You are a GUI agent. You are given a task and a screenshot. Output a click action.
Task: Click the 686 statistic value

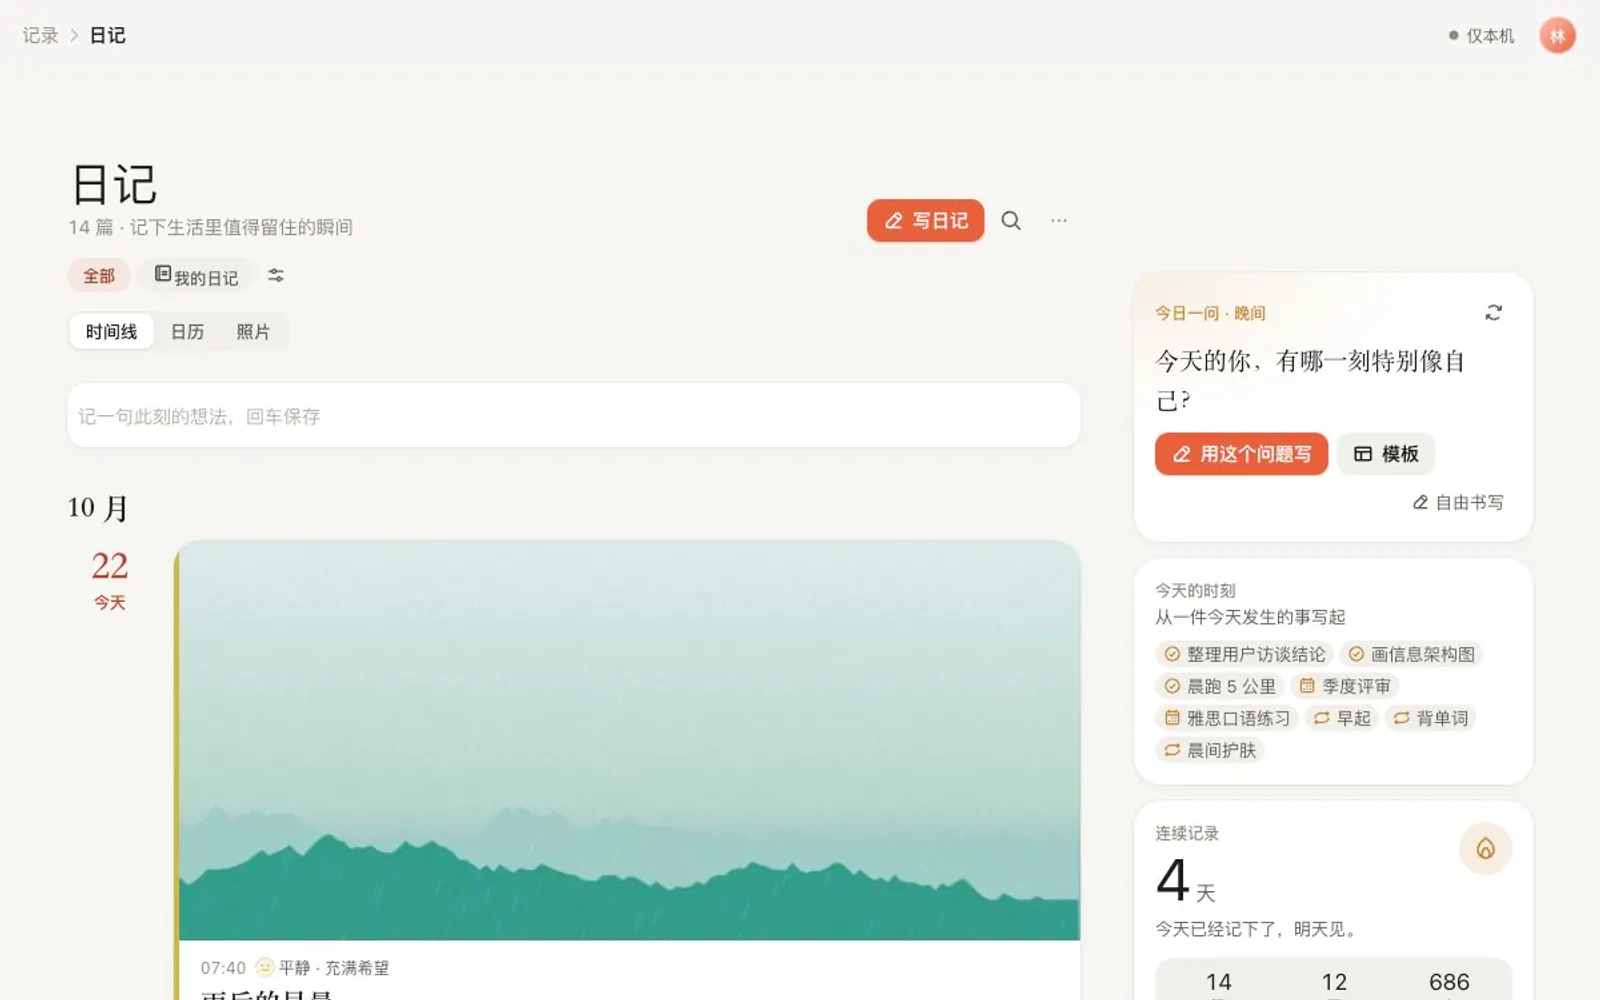(x=1449, y=982)
